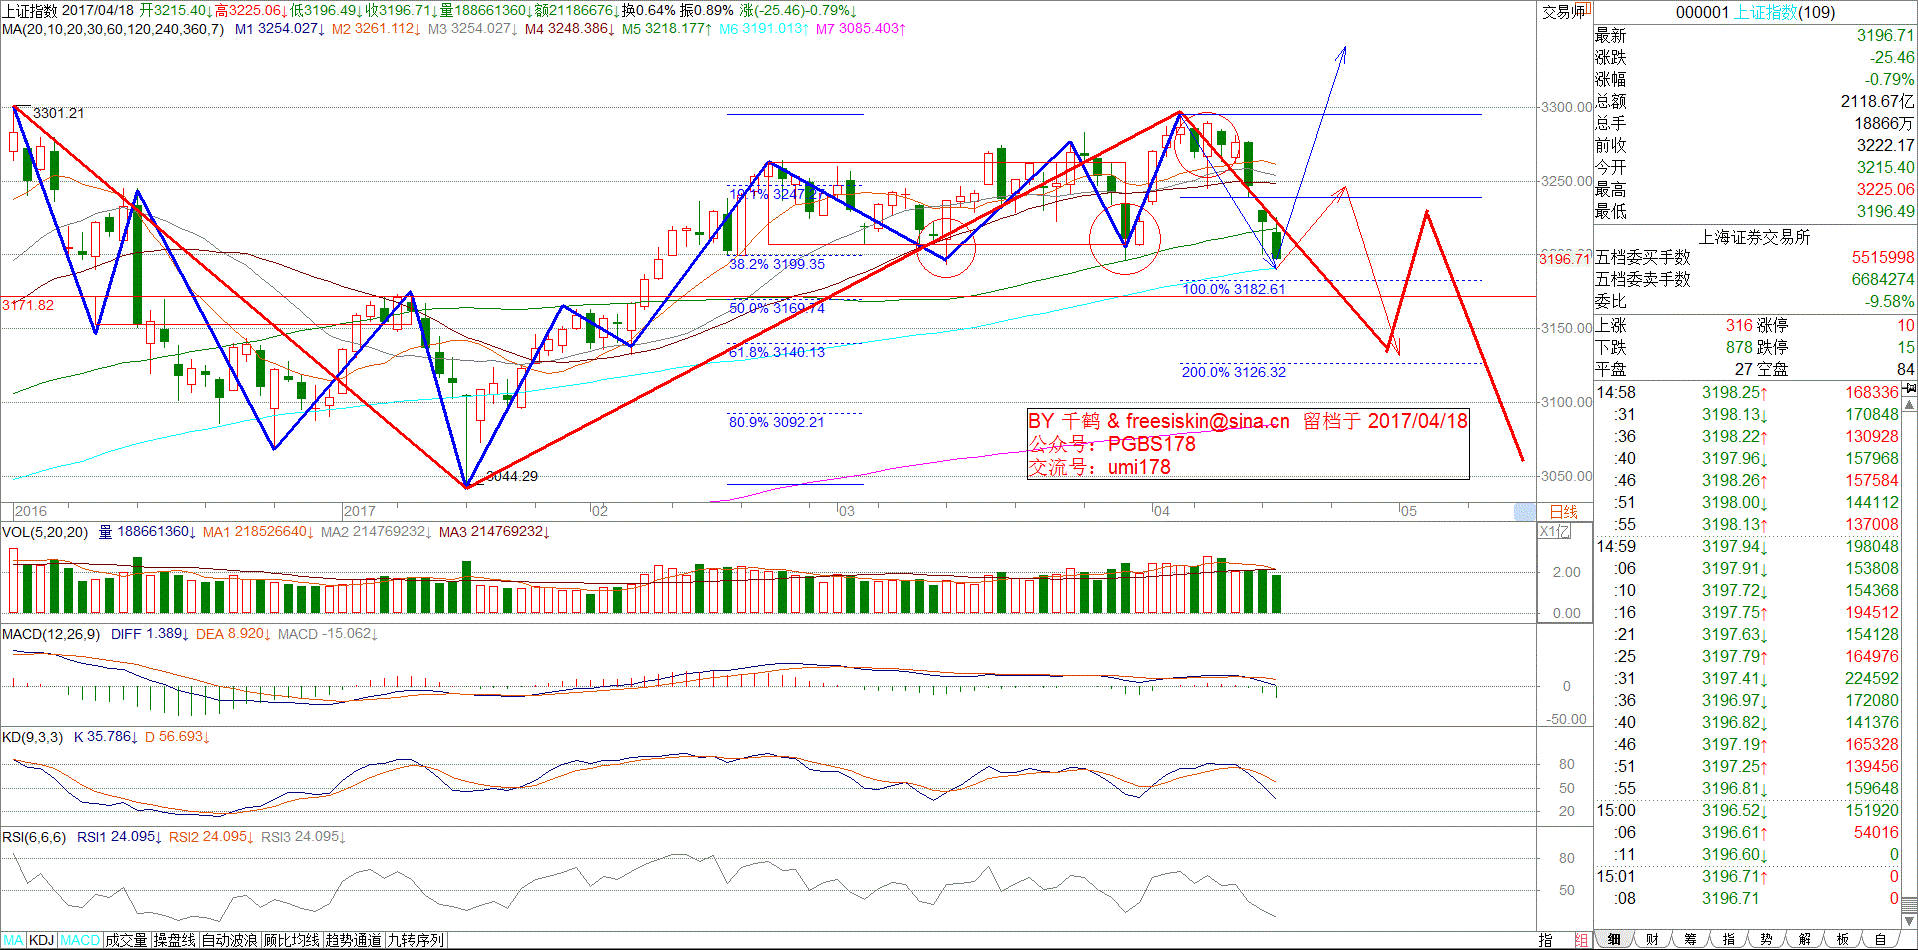This screenshot has width=1918, height=950.
Task: Open the 趋势通道 tab
Action: 354,940
